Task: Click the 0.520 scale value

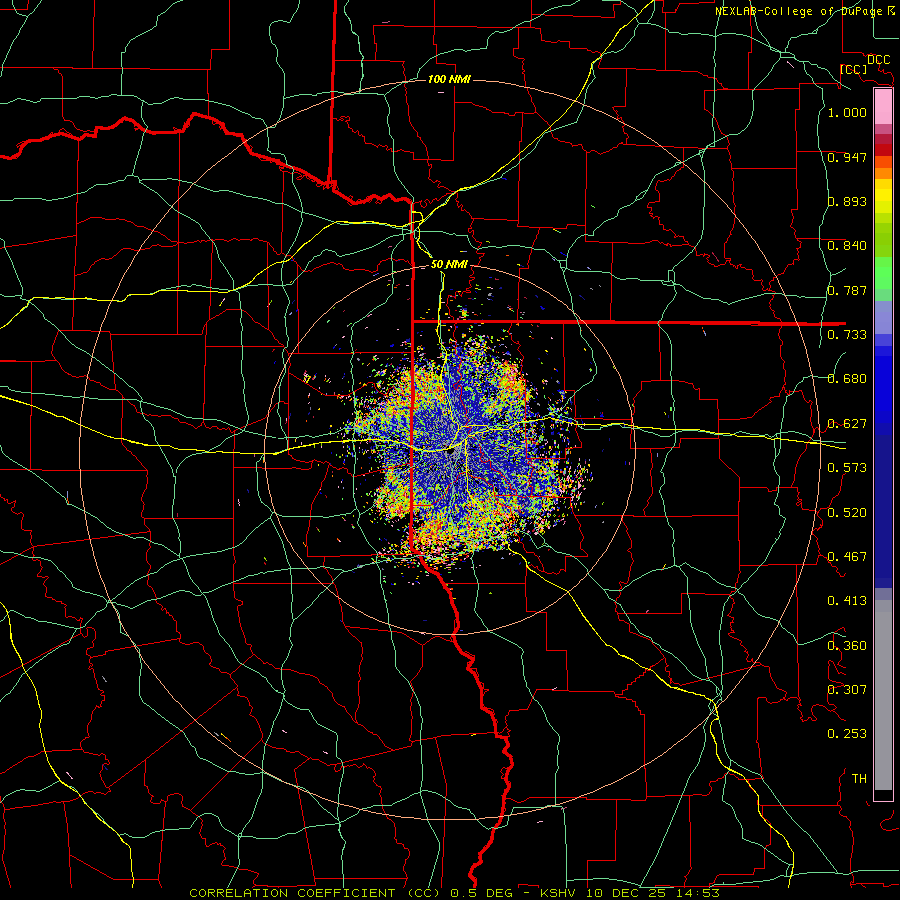Action: point(847,512)
